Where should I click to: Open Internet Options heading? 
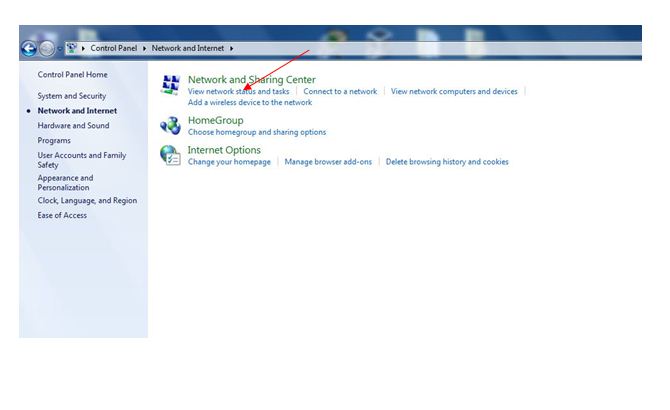[224, 150]
